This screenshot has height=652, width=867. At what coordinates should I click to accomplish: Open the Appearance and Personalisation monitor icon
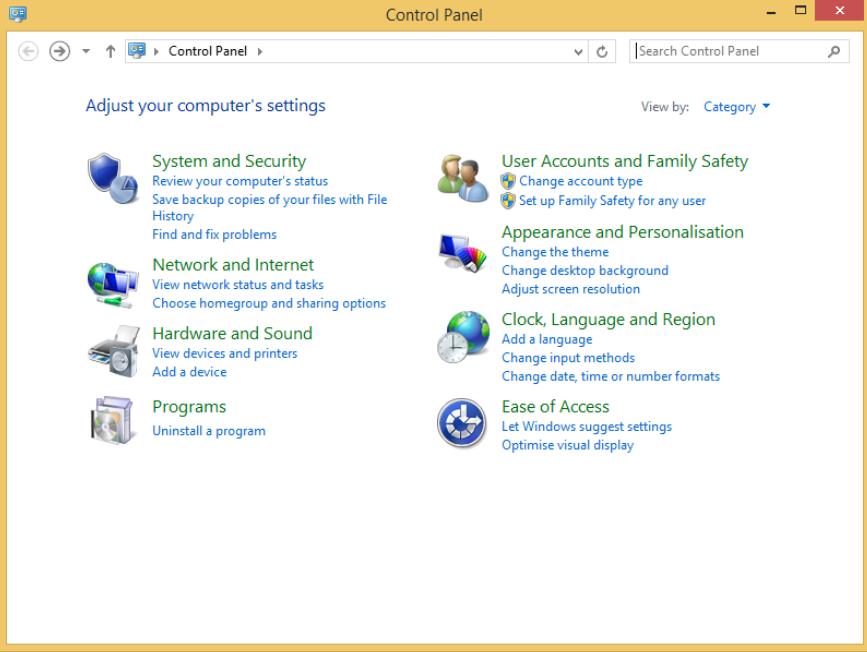point(463,253)
